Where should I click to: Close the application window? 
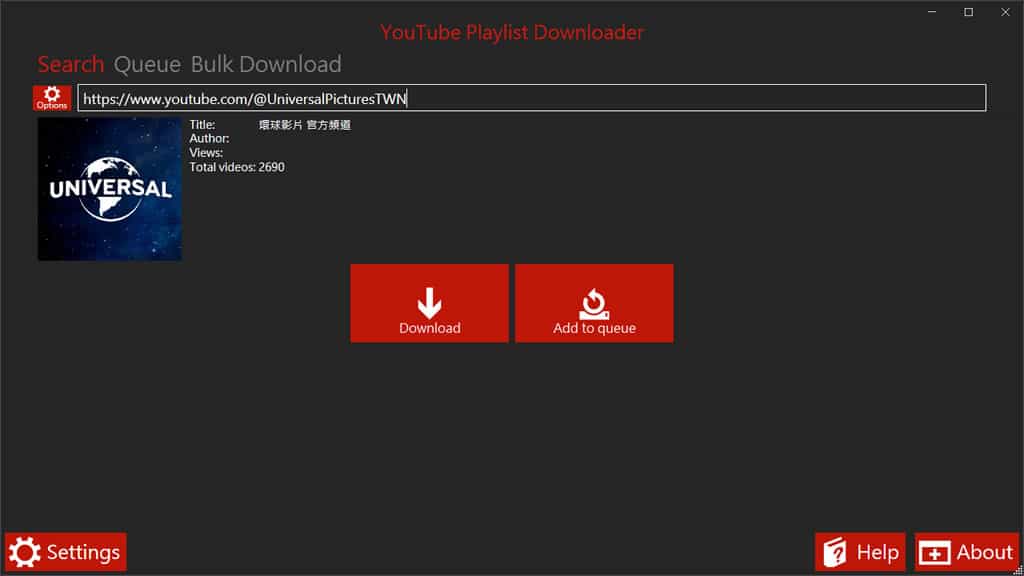click(x=1005, y=12)
